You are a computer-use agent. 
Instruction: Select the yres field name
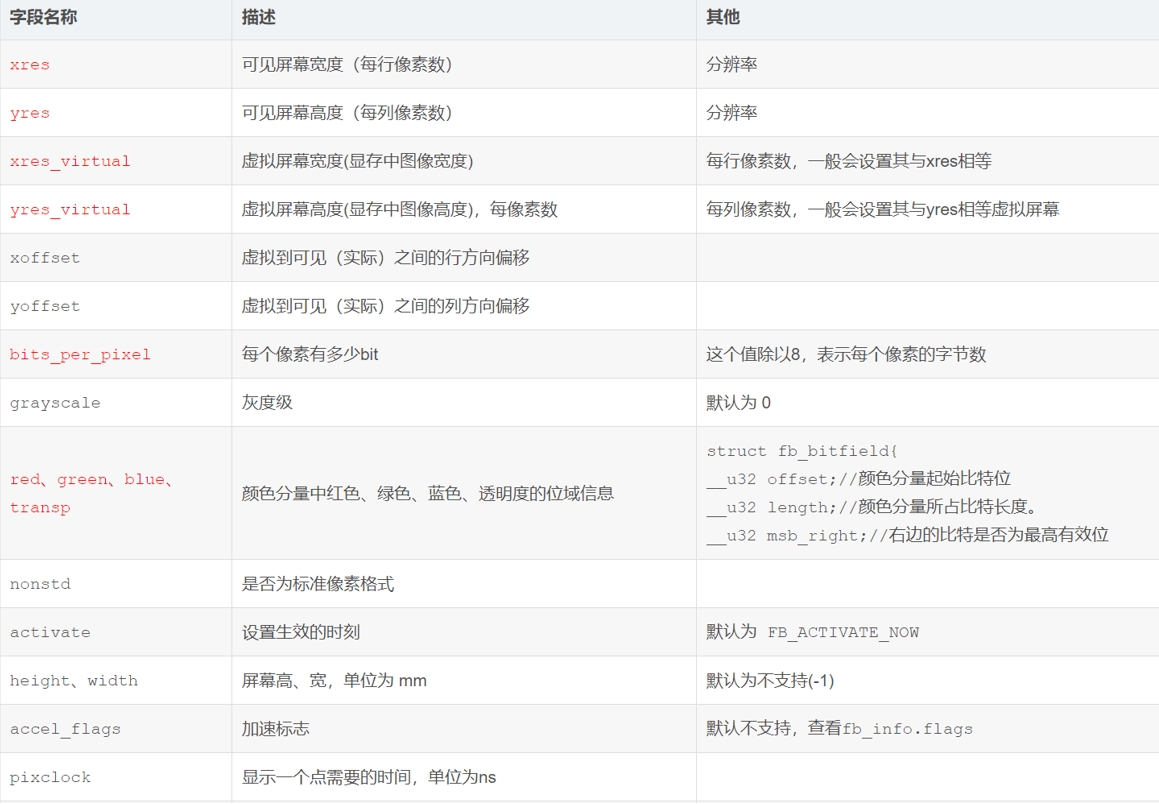pos(30,113)
